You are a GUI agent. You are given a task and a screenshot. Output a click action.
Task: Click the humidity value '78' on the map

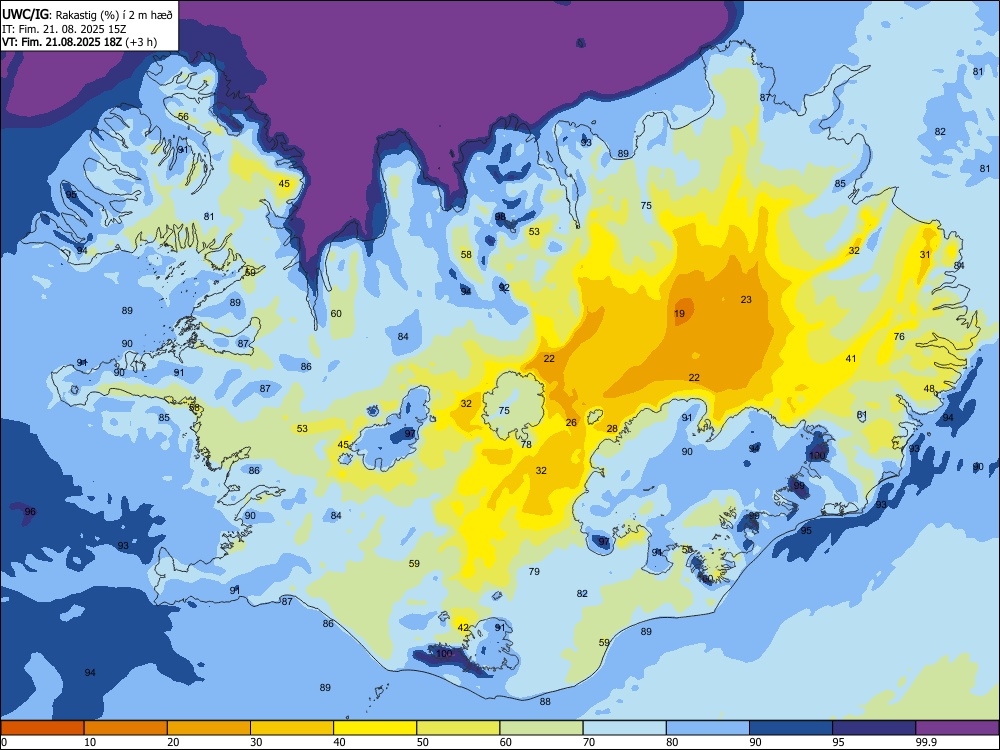pyautogui.click(x=526, y=444)
